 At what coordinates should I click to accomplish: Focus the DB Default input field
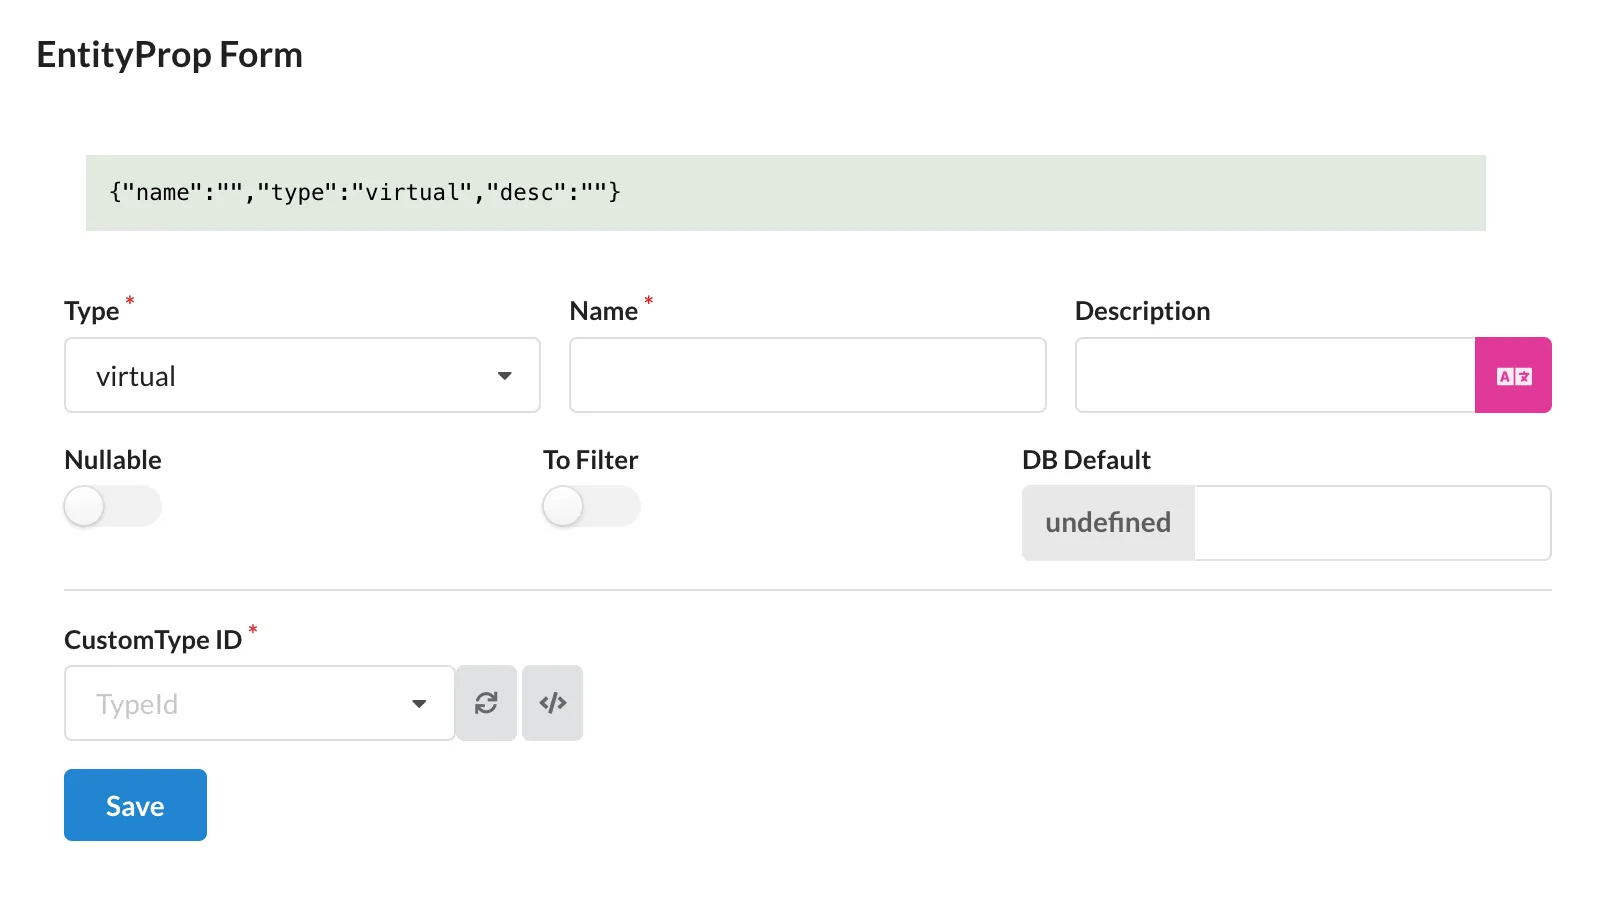1372,523
